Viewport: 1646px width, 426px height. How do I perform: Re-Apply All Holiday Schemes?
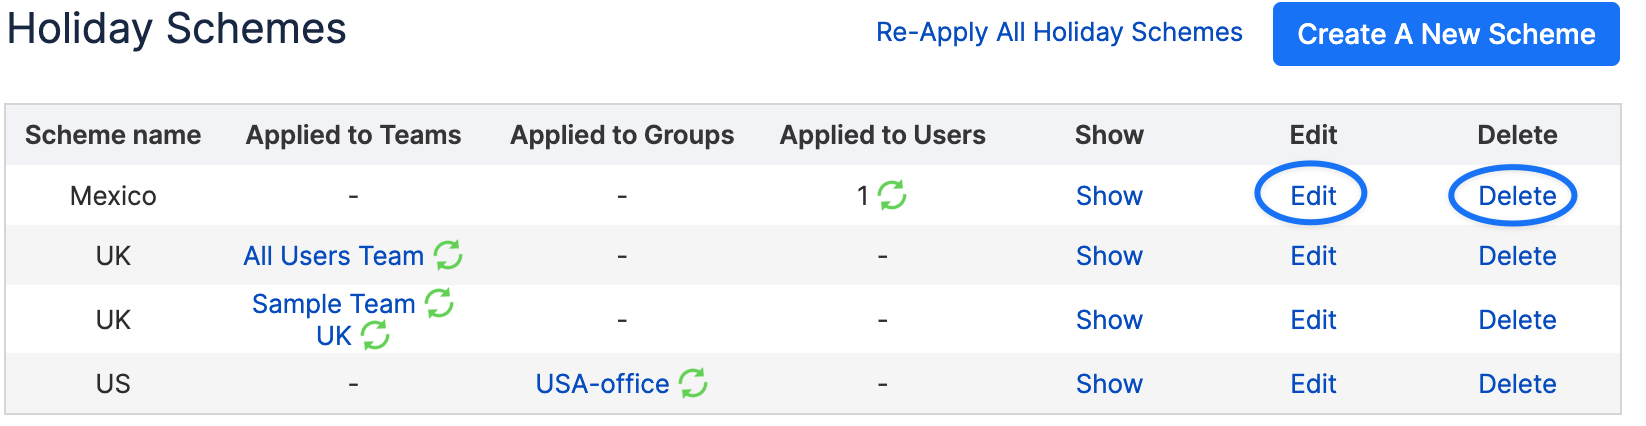pos(1059,33)
